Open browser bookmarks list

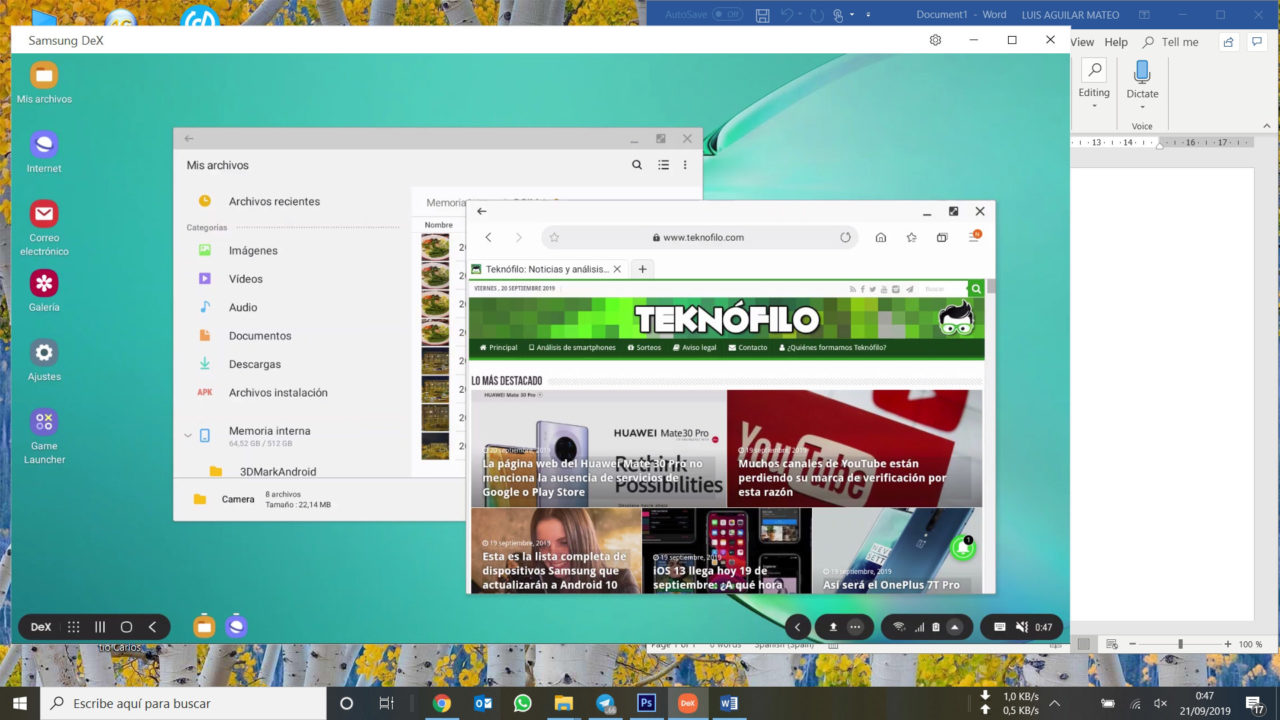(x=911, y=237)
